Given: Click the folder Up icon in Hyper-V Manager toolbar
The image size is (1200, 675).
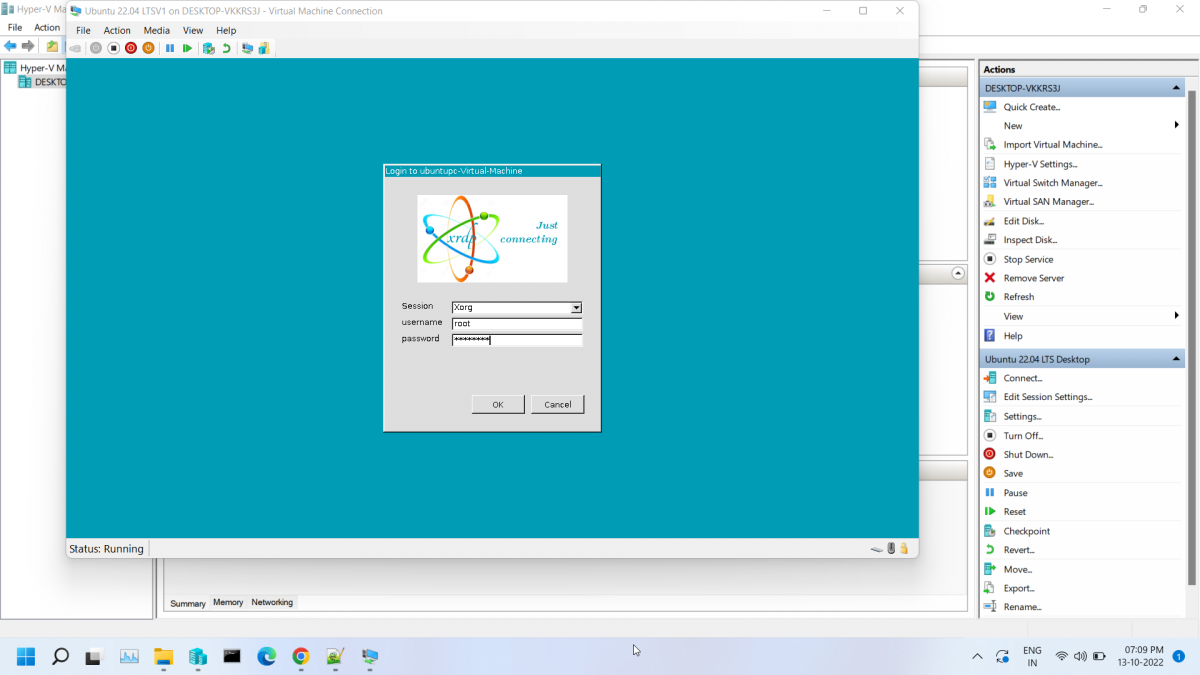Looking at the screenshot, I should point(52,46).
